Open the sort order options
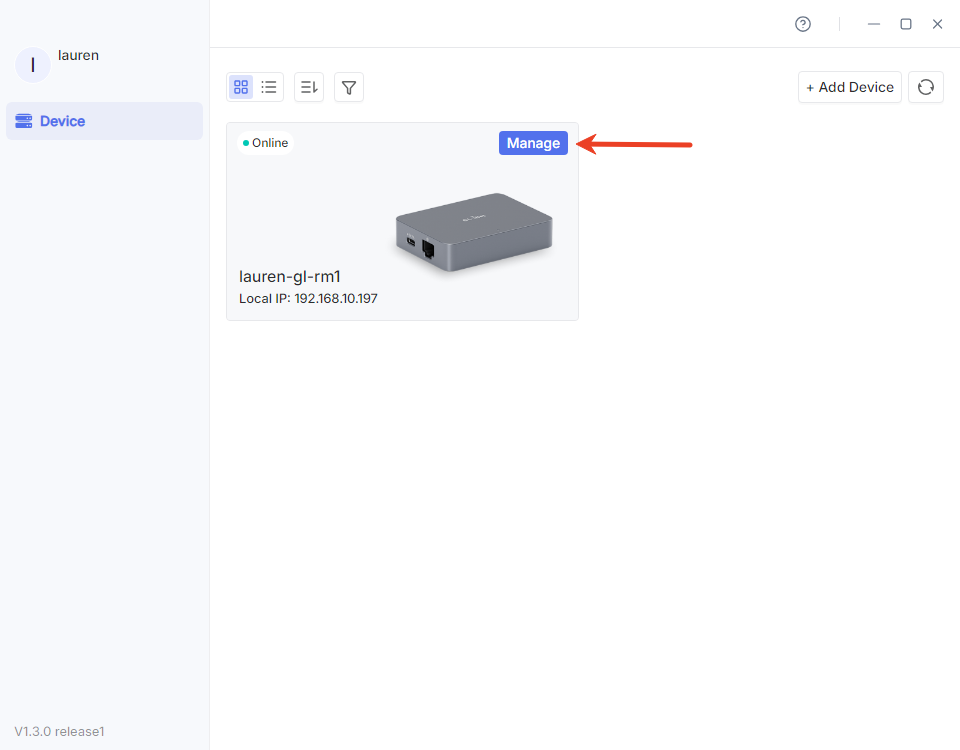 tap(309, 87)
